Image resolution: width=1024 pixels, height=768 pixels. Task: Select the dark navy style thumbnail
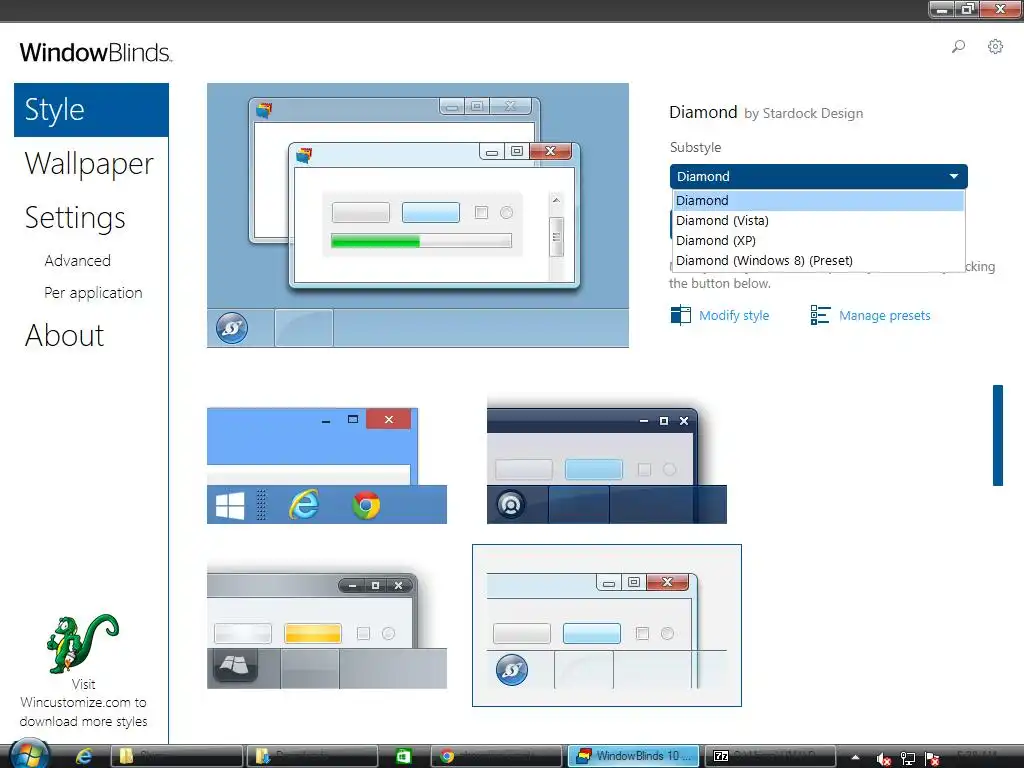click(607, 460)
